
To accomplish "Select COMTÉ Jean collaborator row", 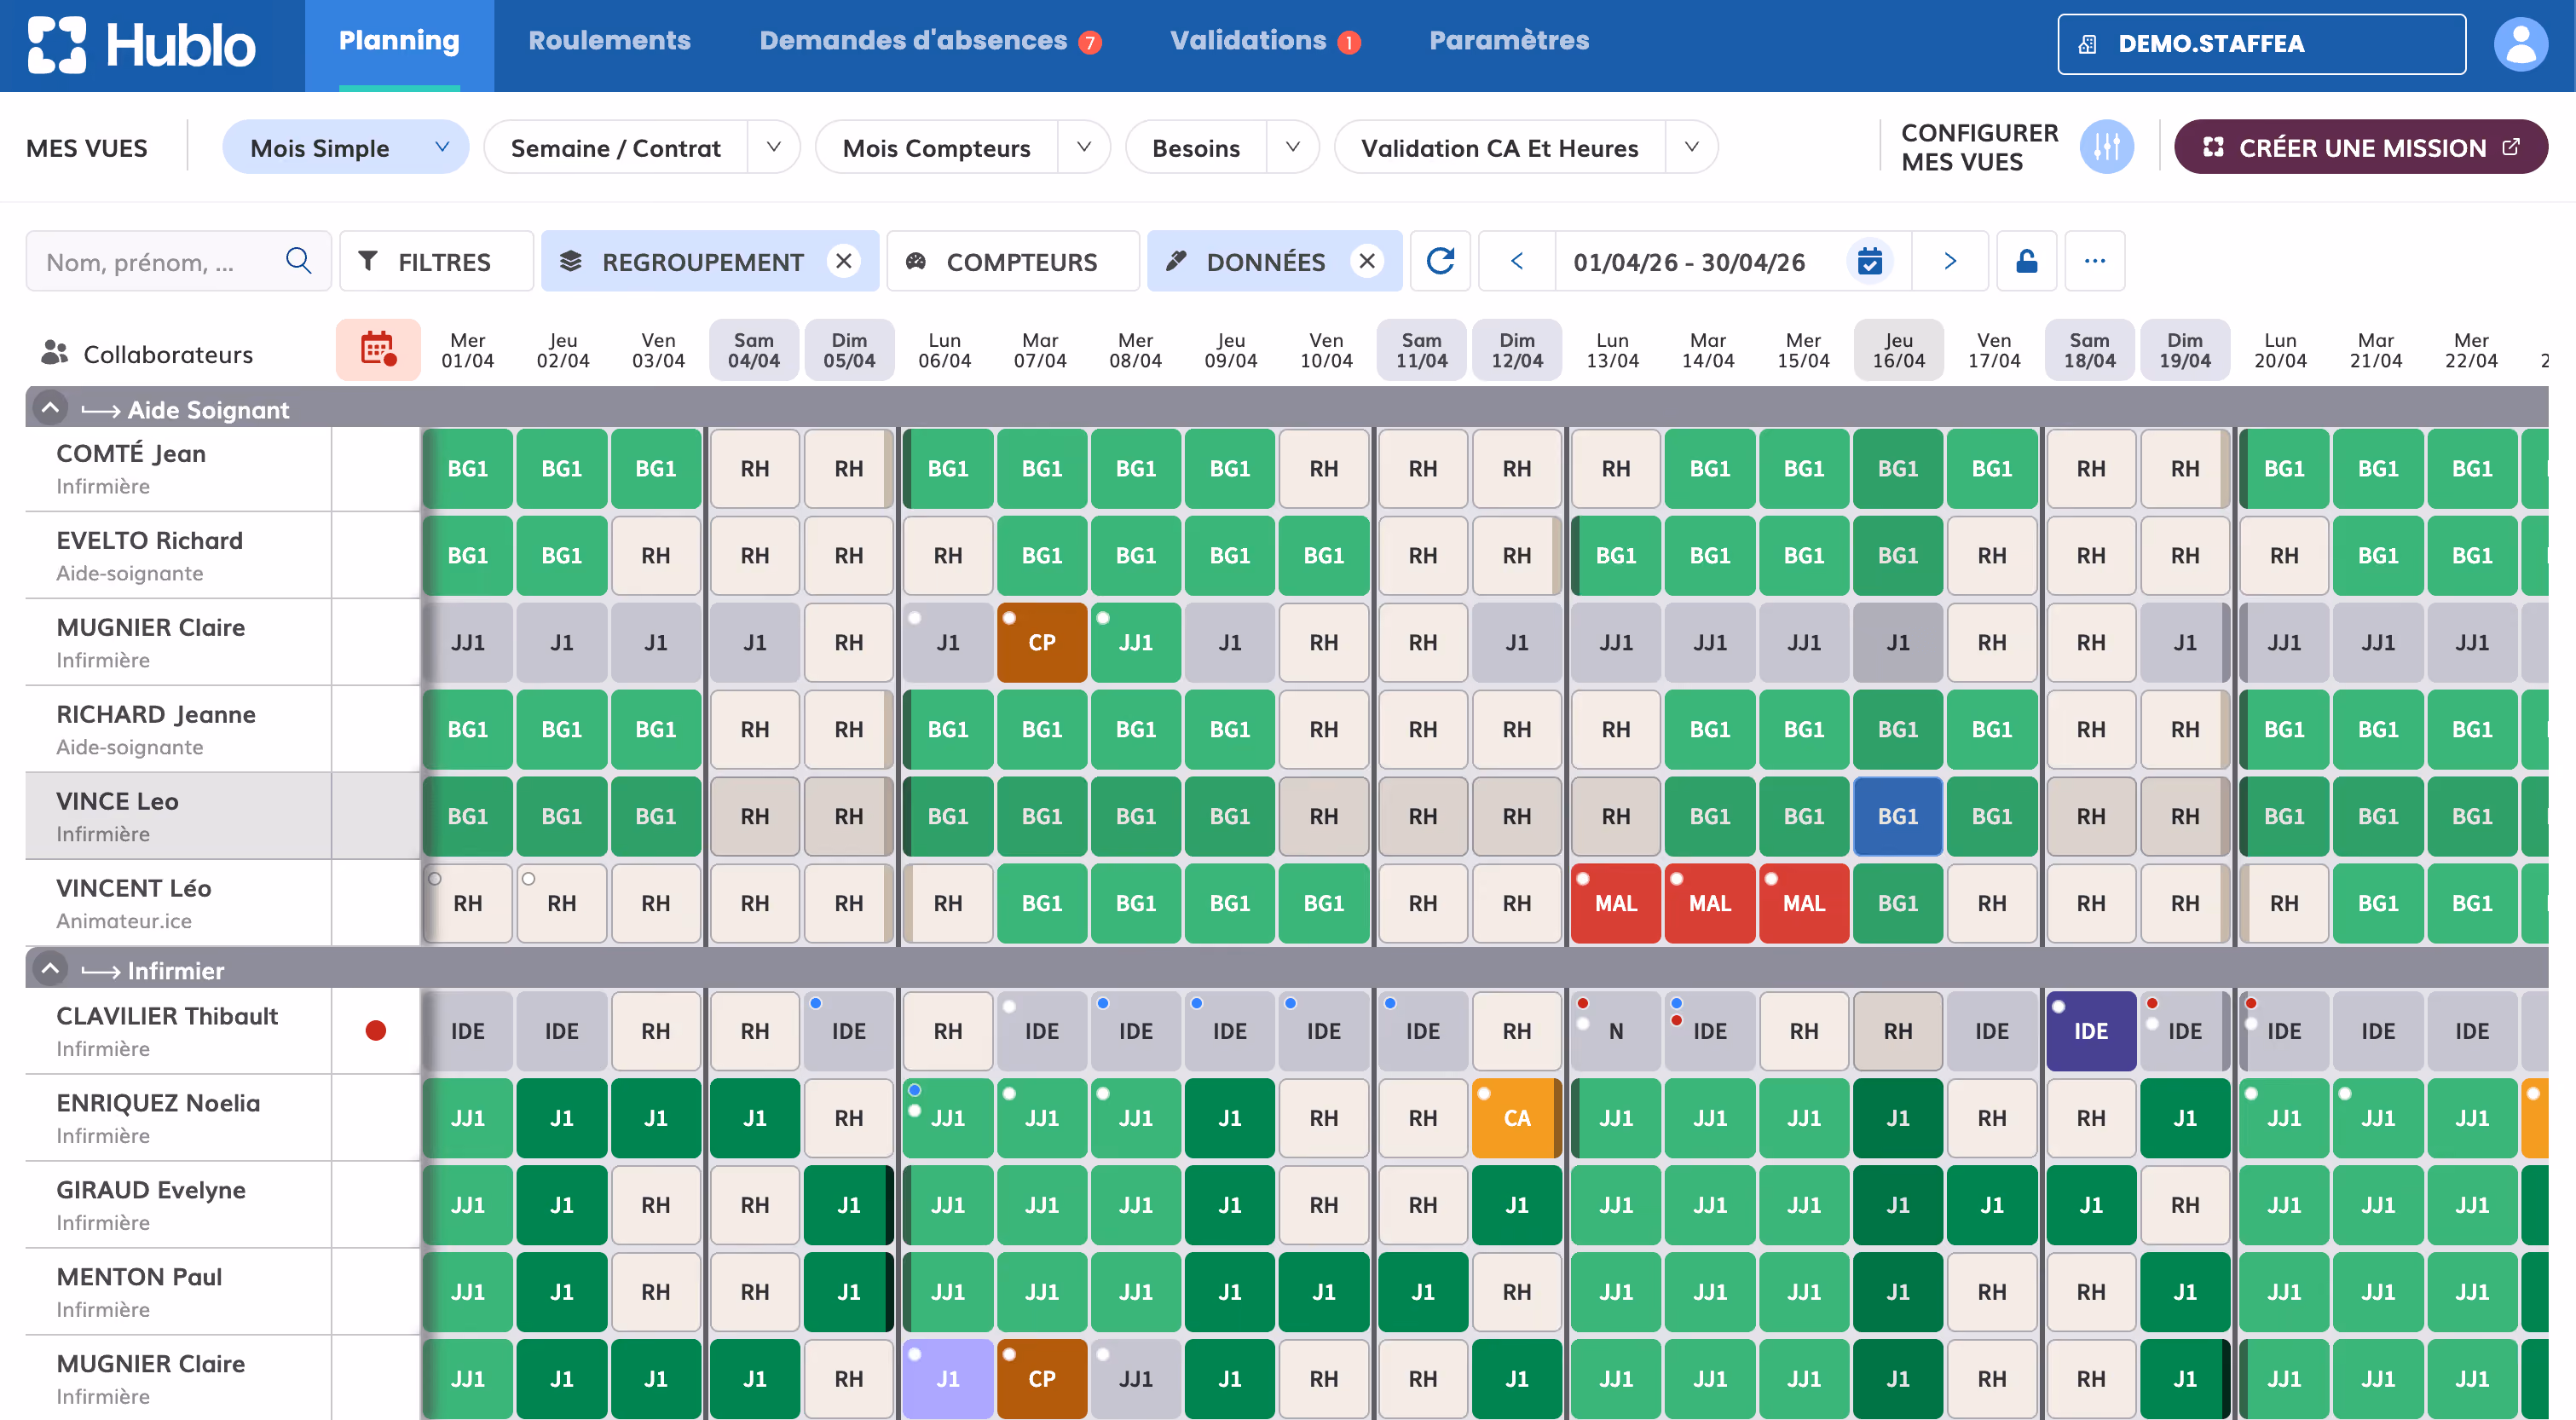I will pyautogui.click(x=178, y=468).
